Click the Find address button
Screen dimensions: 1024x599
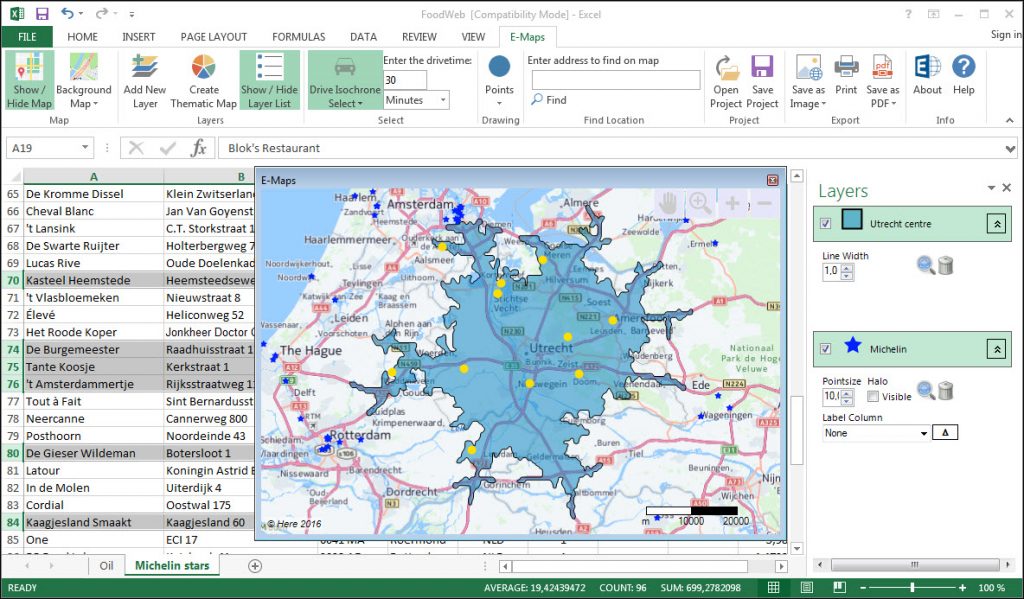[x=549, y=100]
